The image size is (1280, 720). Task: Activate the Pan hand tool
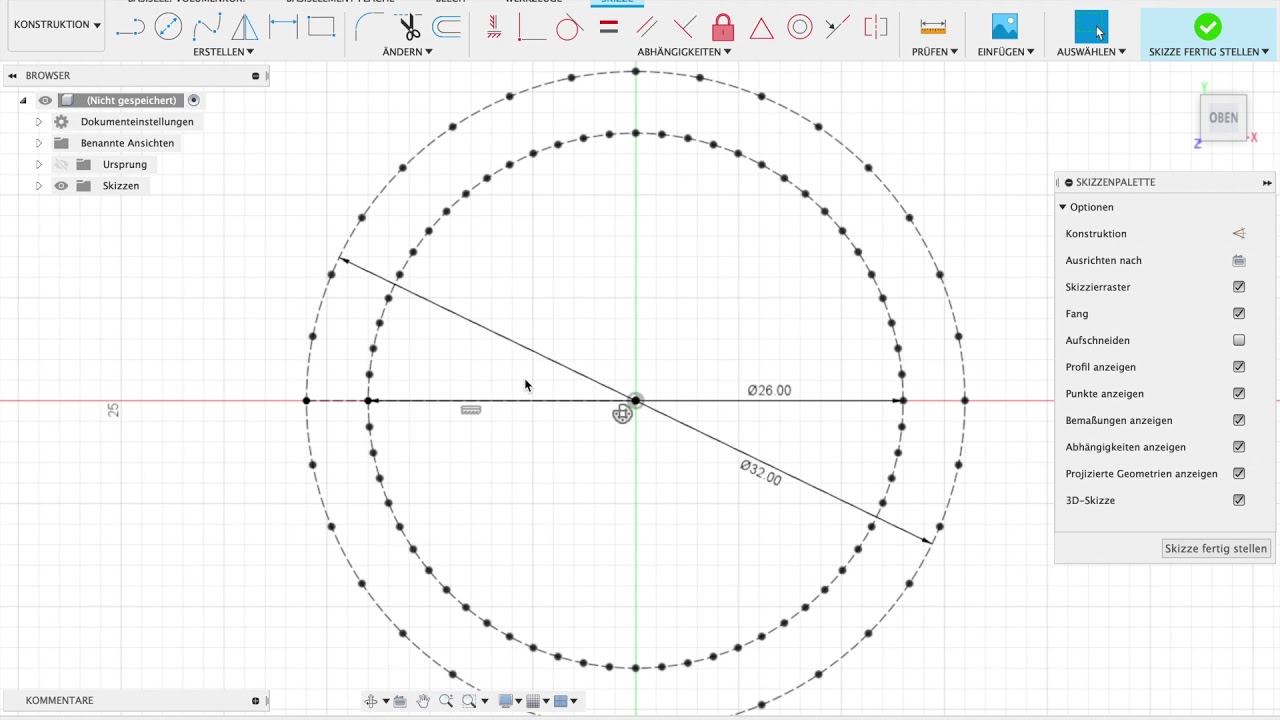(x=423, y=701)
